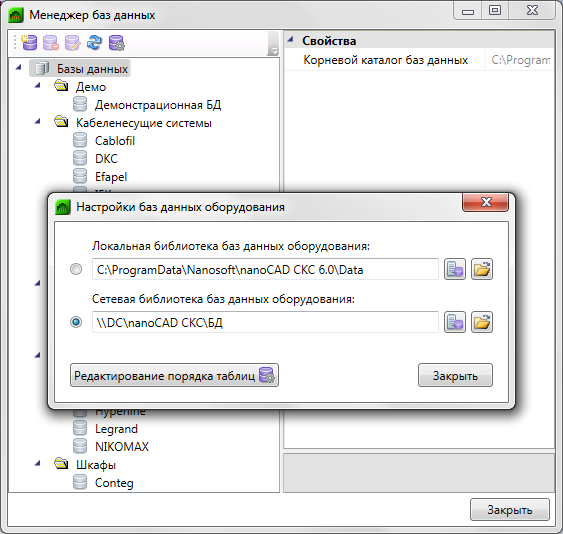Image resolution: width=563 pixels, height=534 pixels.
Task: Click Закрыть in the settings dialog
Action: pyautogui.click(x=455, y=375)
